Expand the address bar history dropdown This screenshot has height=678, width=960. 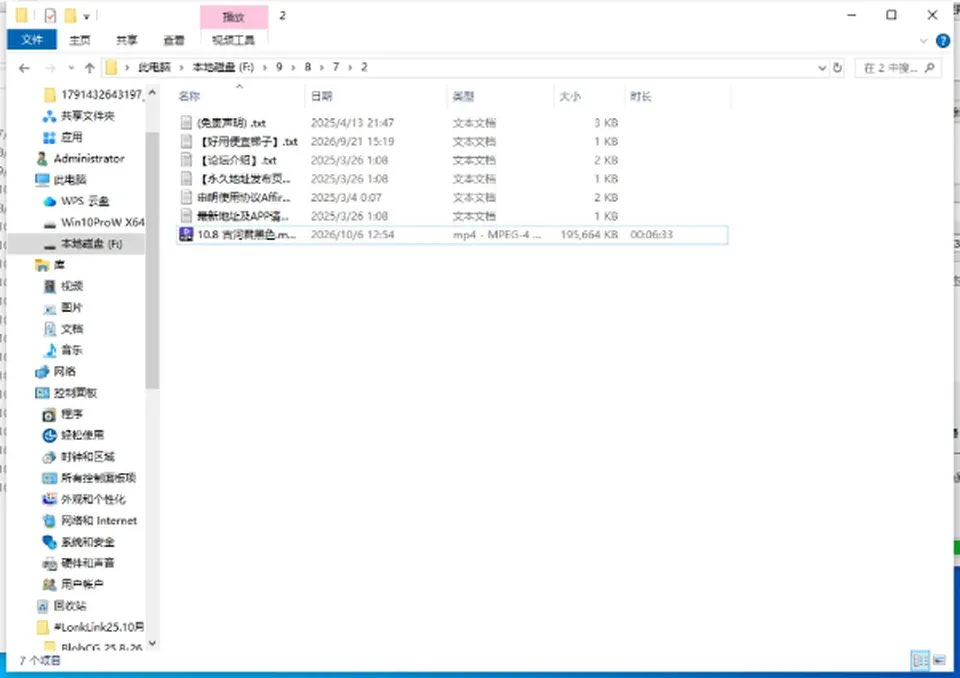pos(822,68)
